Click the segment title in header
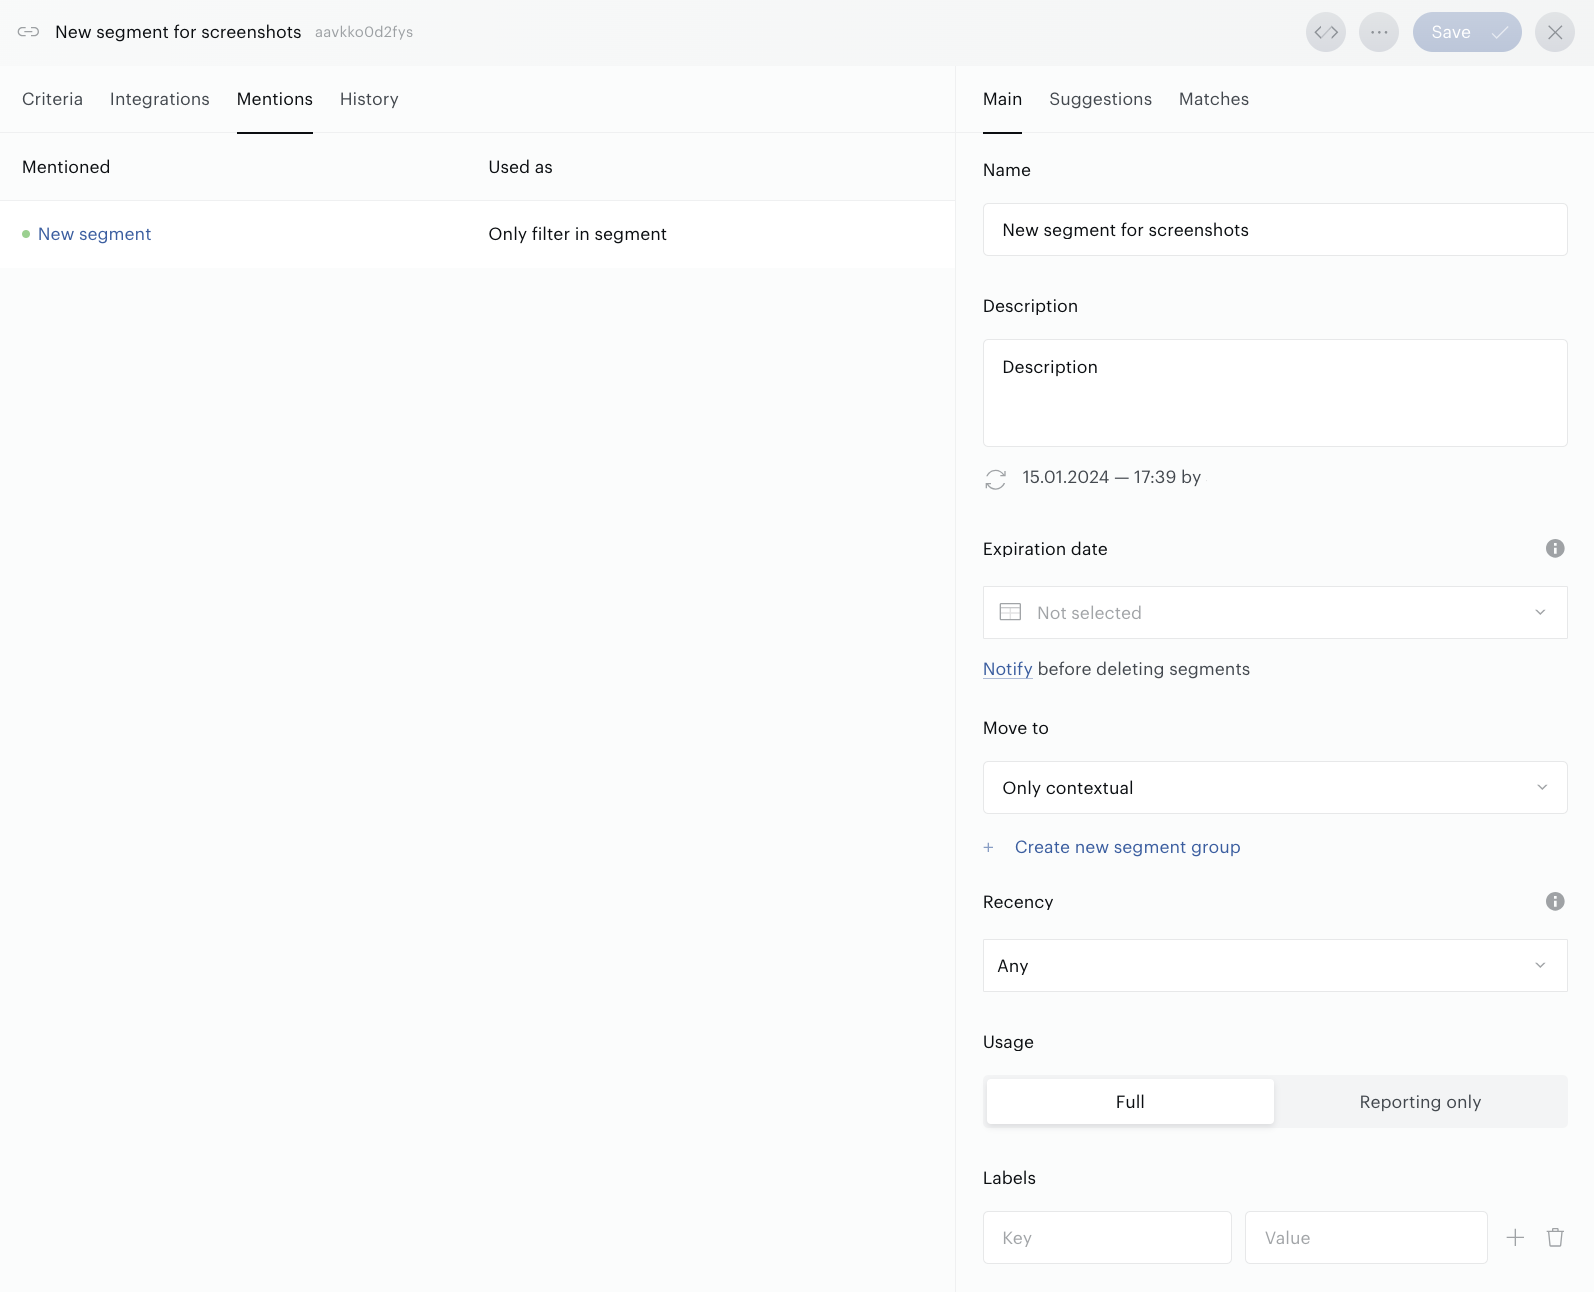The height and width of the screenshot is (1292, 1594). tap(178, 32)
